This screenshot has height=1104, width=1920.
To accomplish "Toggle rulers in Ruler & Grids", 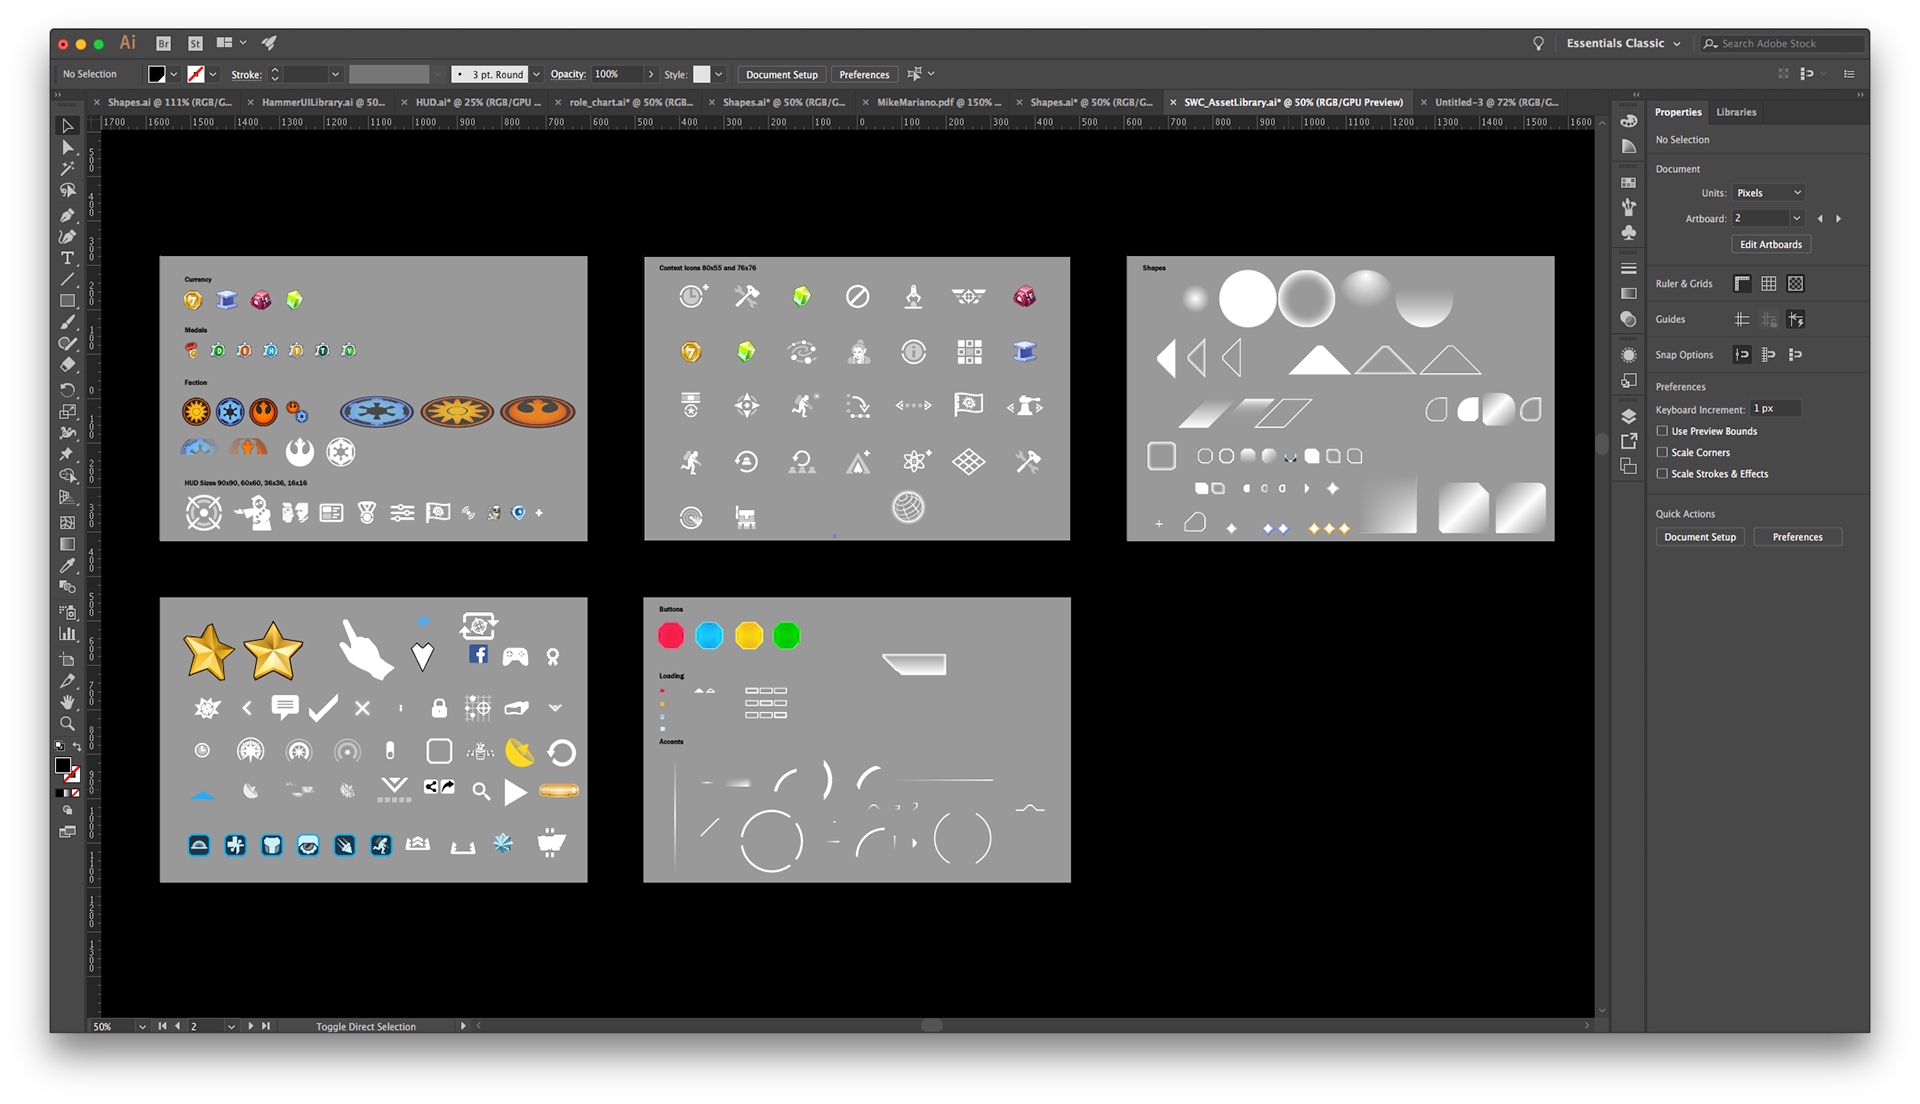I will [x=1742, y=284].
